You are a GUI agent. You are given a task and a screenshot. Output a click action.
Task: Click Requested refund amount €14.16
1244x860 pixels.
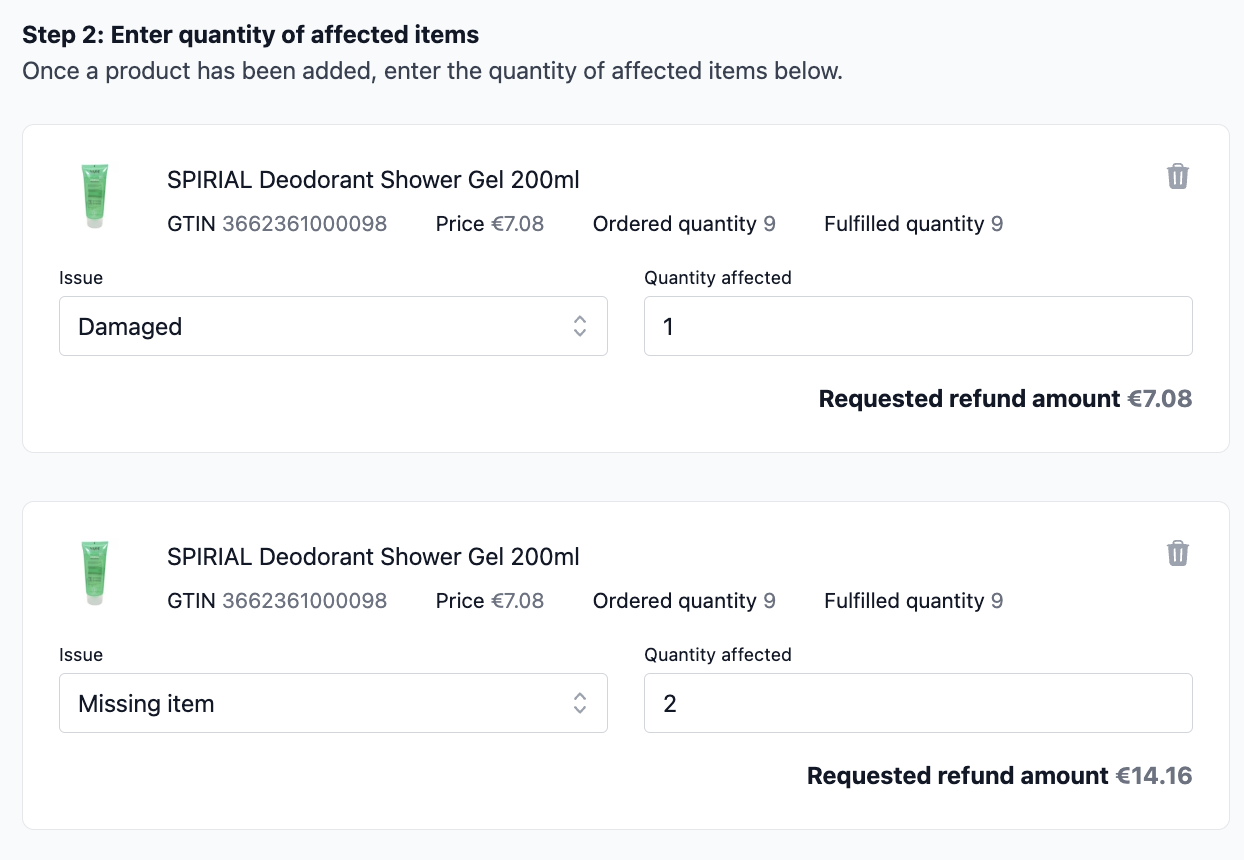point(999,776)
